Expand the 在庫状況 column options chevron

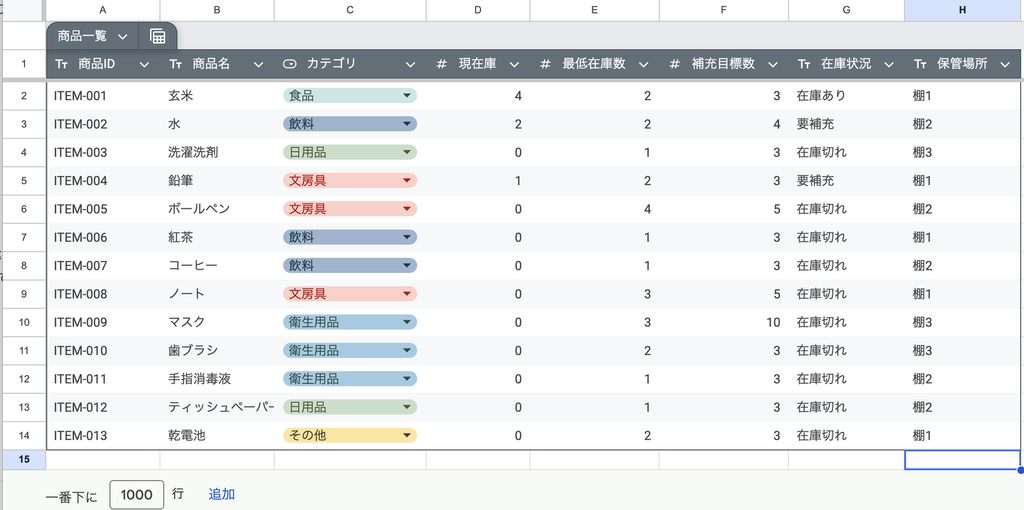click(x=889, y=65)
